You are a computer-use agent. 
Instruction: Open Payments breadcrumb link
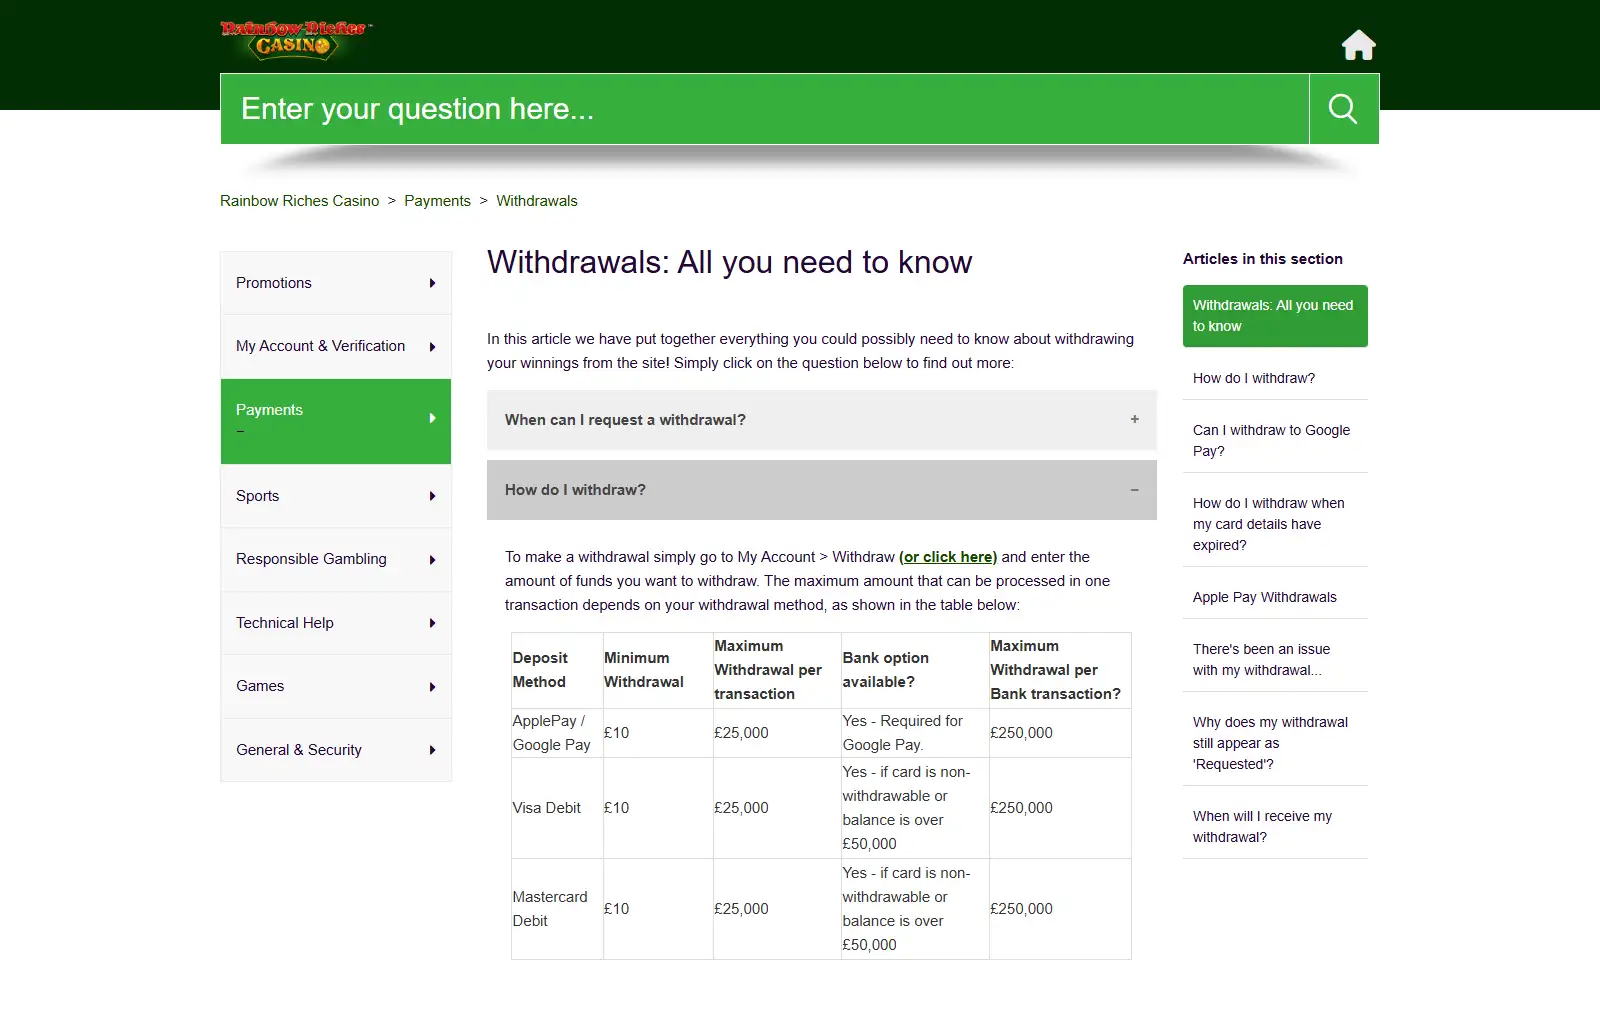437,201
